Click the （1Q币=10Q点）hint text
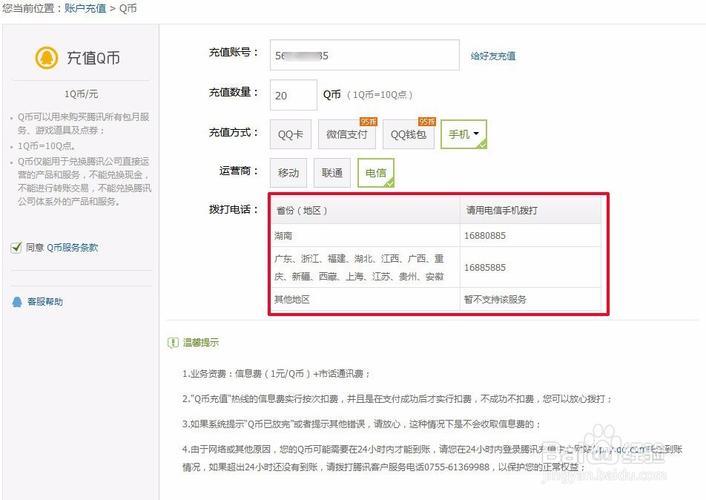The image size is (706, 500). tap(380, 95)
